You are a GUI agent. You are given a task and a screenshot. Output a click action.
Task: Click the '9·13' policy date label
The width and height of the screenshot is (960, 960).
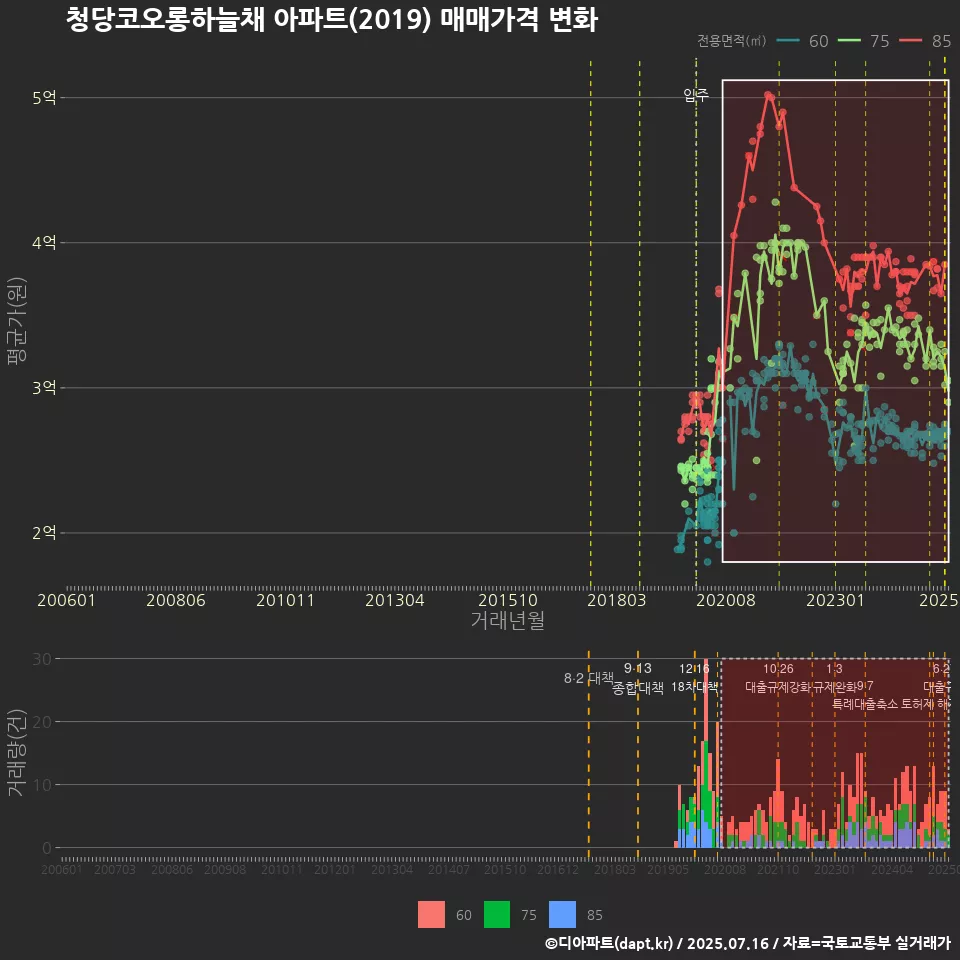pyautogui.click(x=637, y=669)
